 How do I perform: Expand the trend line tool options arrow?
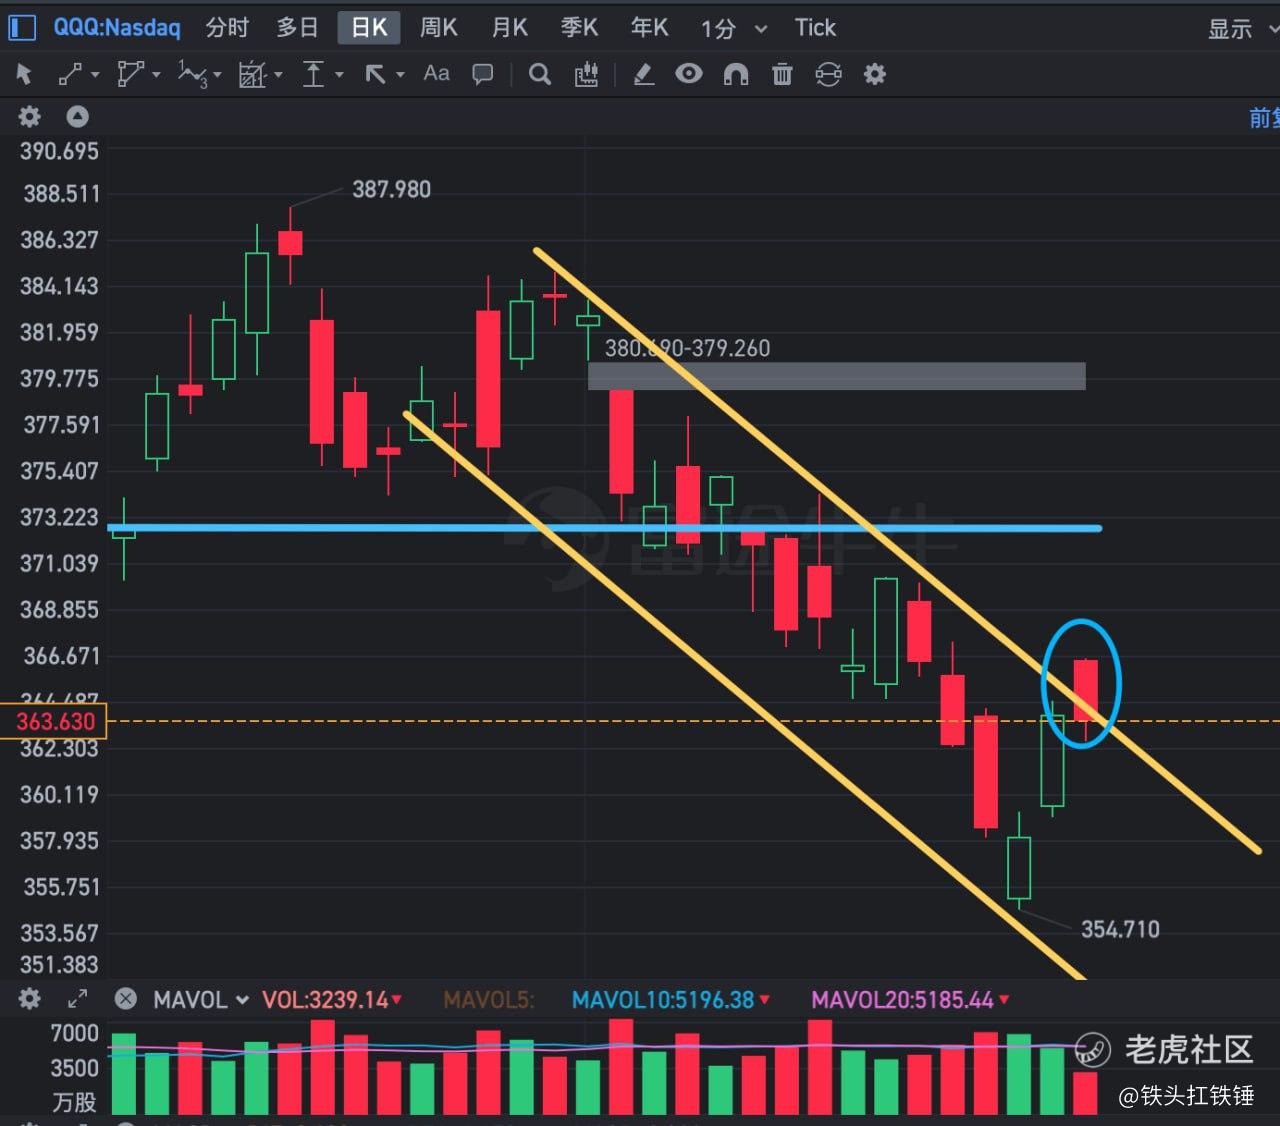pyautogui.click(x=95, y=75)
